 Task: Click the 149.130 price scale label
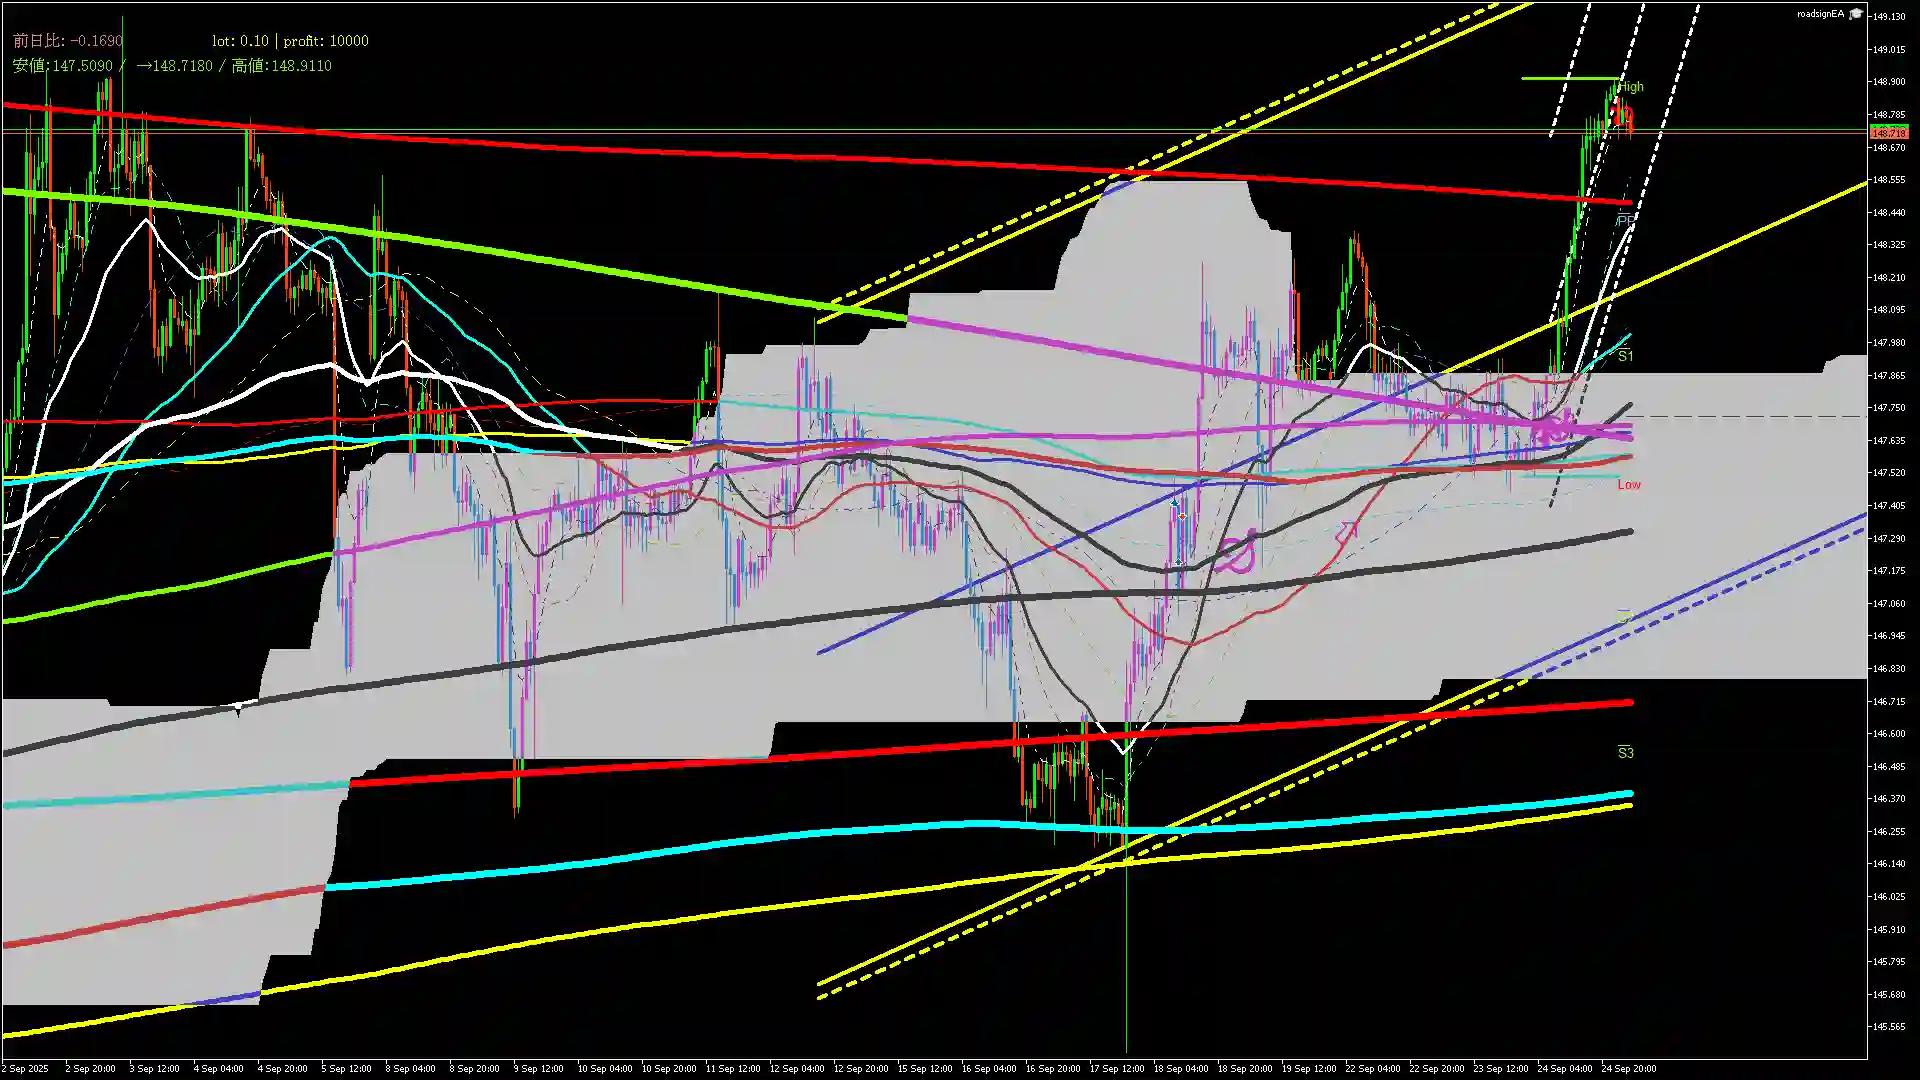(1888, 17)
